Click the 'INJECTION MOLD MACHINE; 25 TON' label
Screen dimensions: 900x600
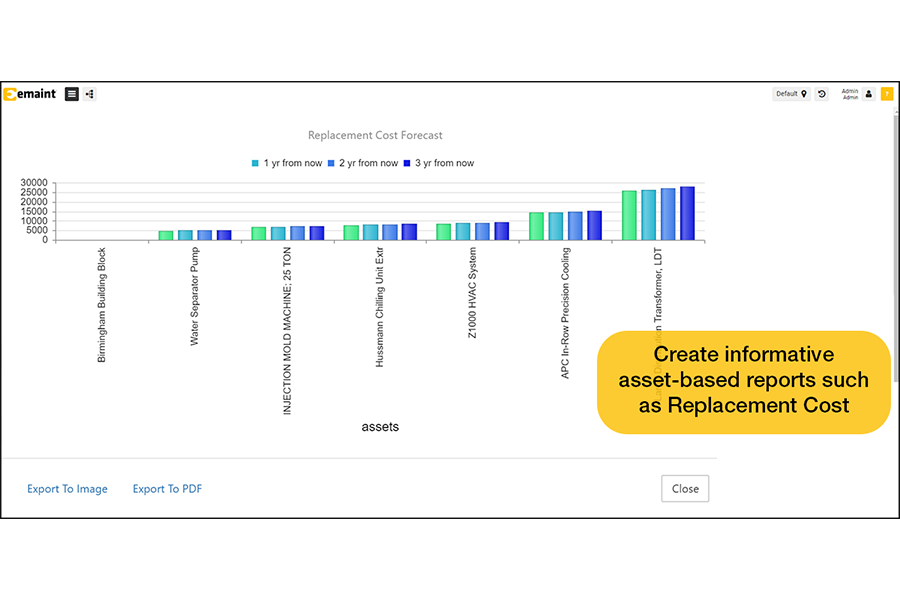[287, 331]
